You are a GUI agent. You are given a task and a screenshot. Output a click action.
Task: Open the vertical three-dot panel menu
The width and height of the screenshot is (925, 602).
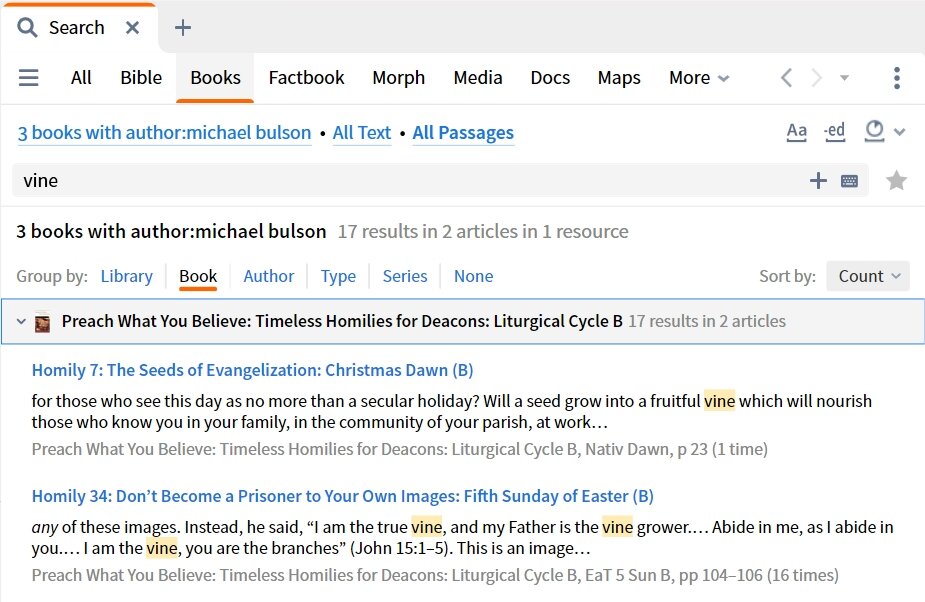click(x=897, y=78)
